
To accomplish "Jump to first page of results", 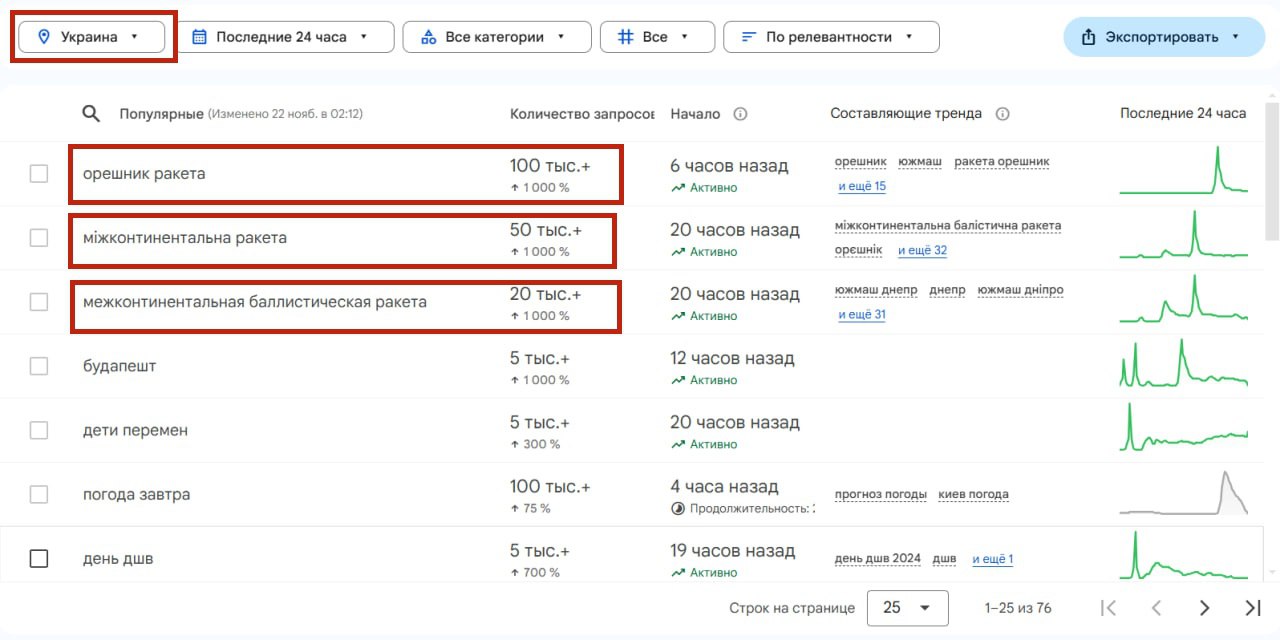I will tap(1108, 608).
